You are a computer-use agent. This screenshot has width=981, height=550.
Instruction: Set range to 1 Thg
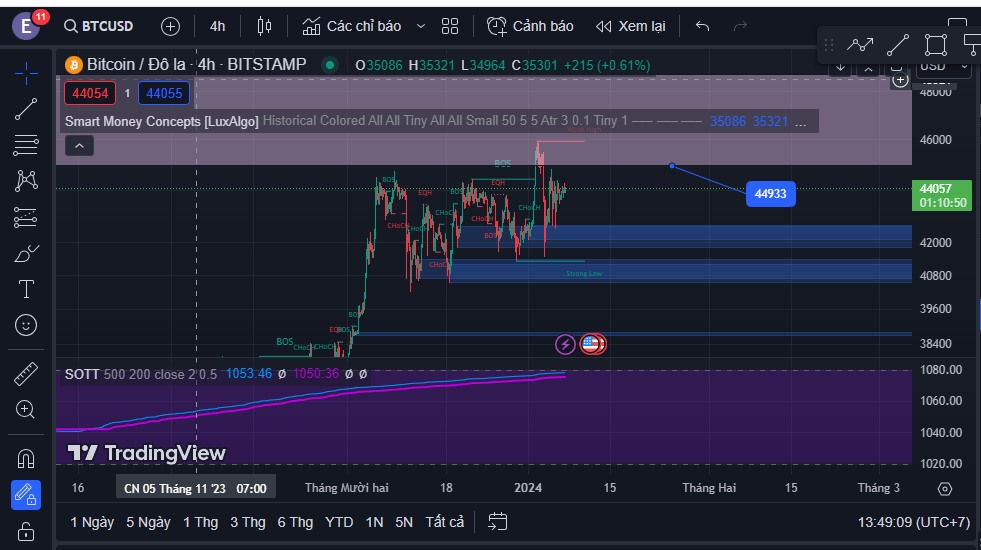coord(200,522)
